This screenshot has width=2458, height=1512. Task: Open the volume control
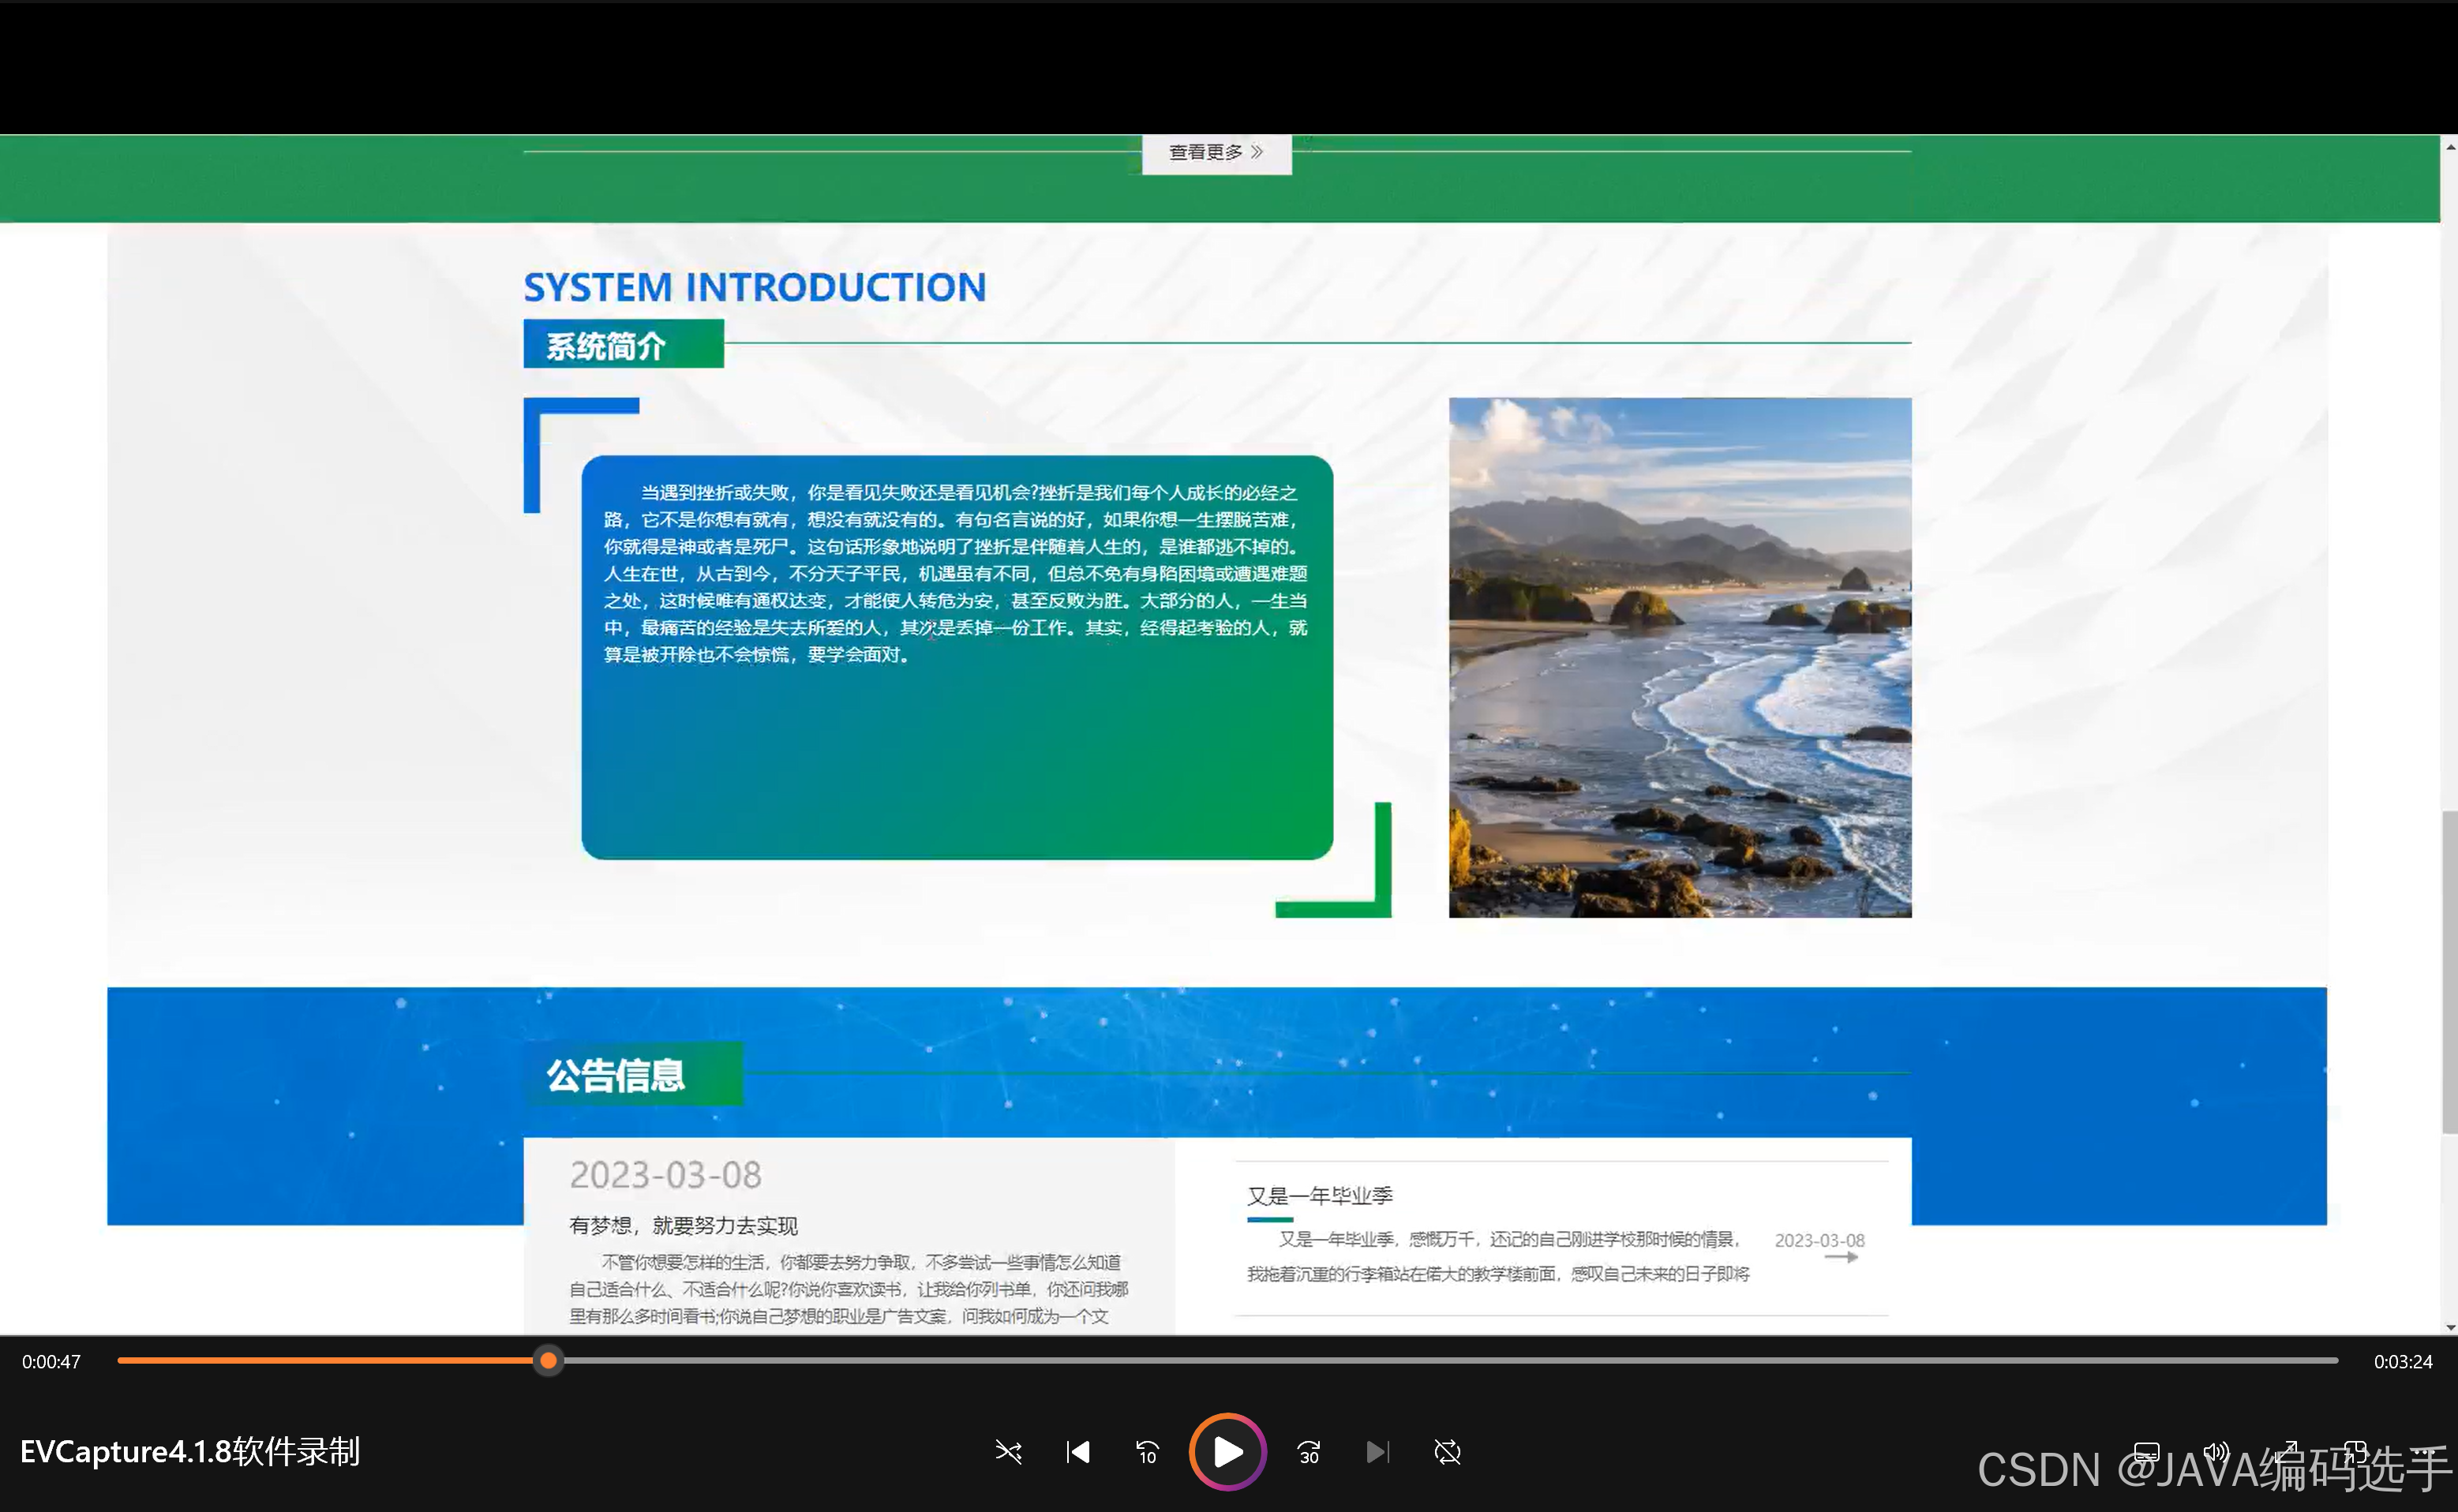click(2216, 1451)
